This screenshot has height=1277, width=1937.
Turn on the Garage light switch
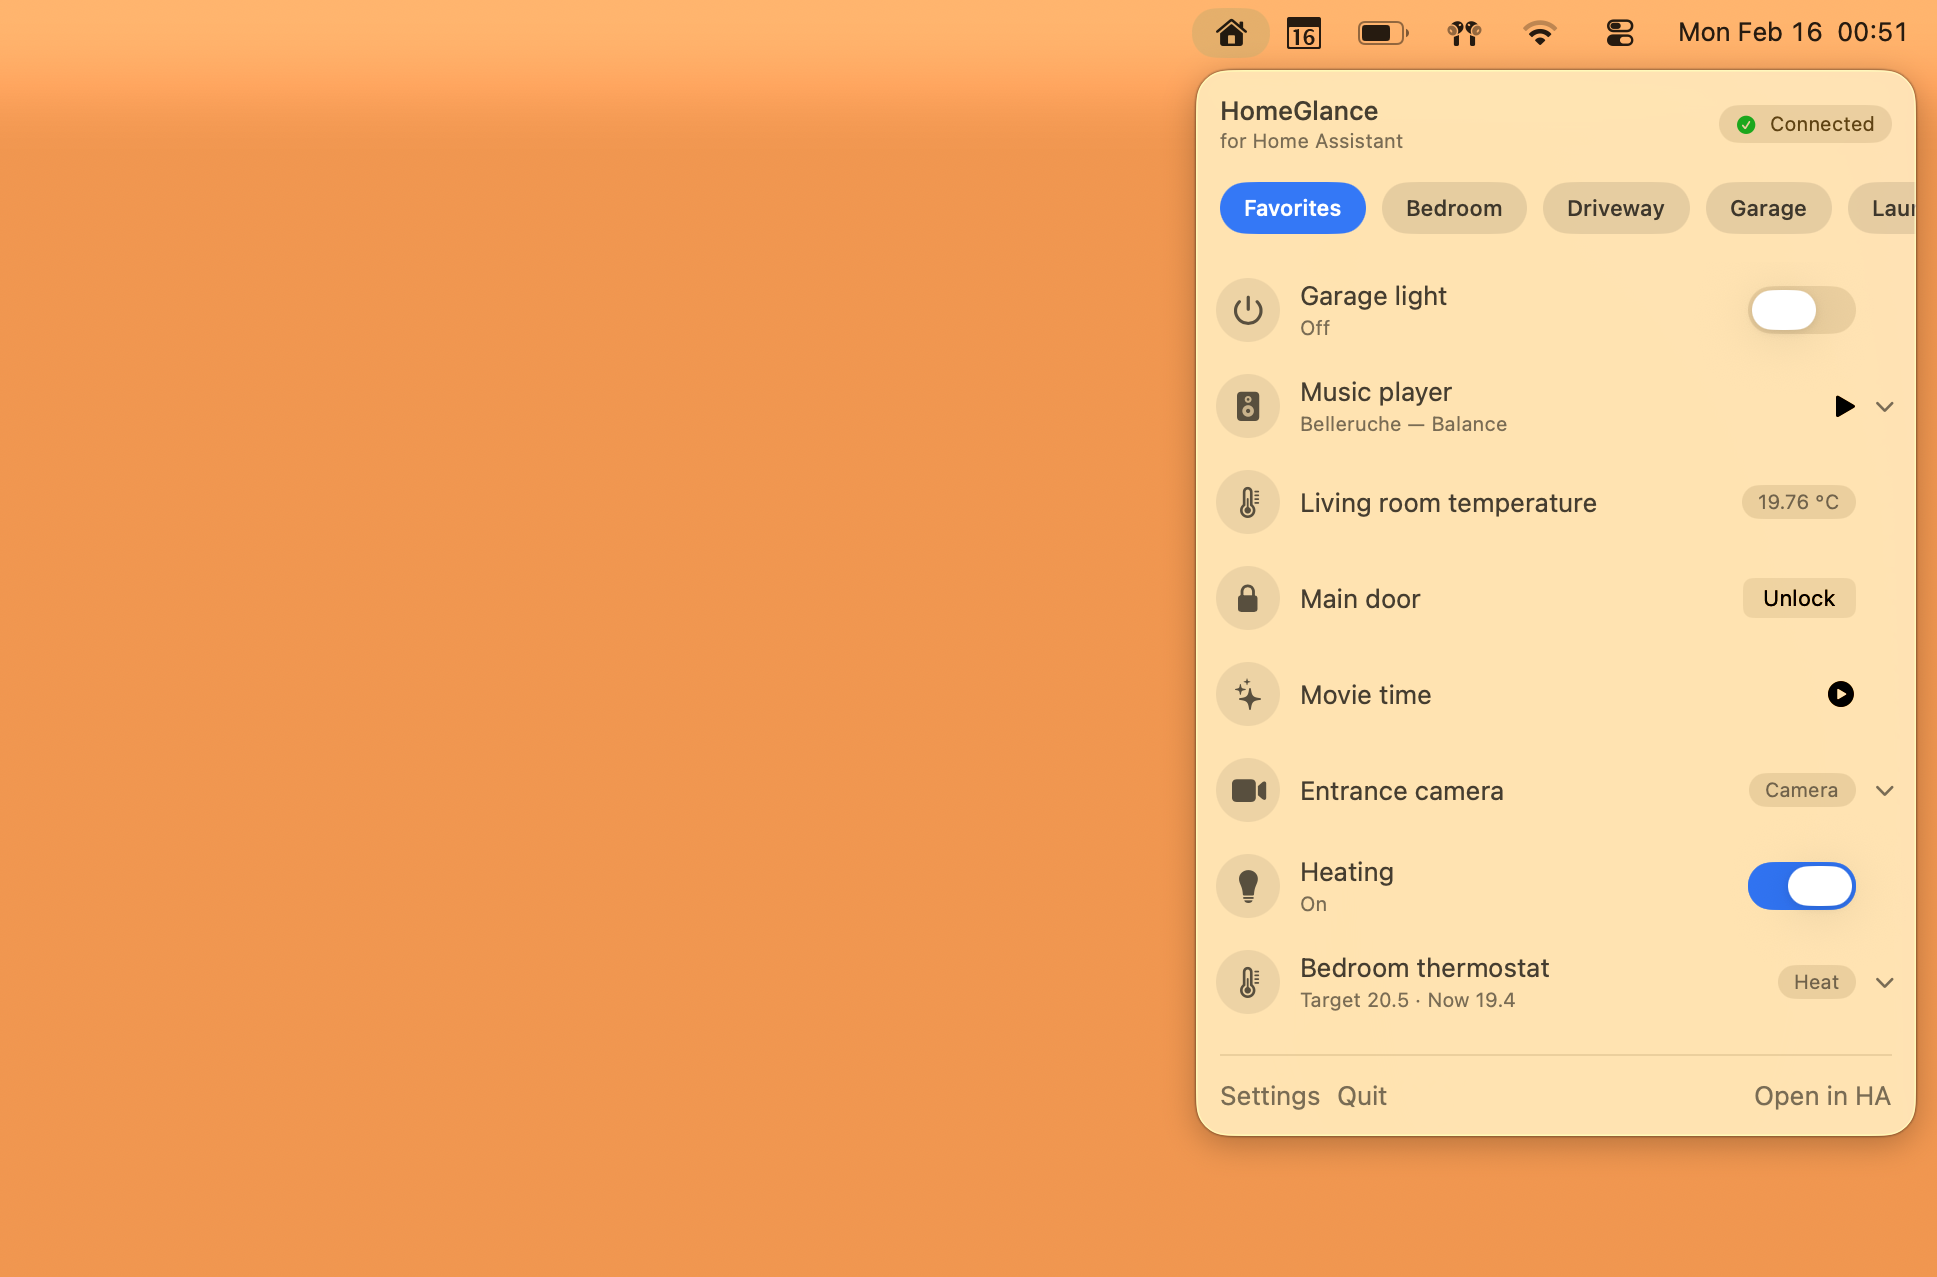click(x=1801, y=310)
